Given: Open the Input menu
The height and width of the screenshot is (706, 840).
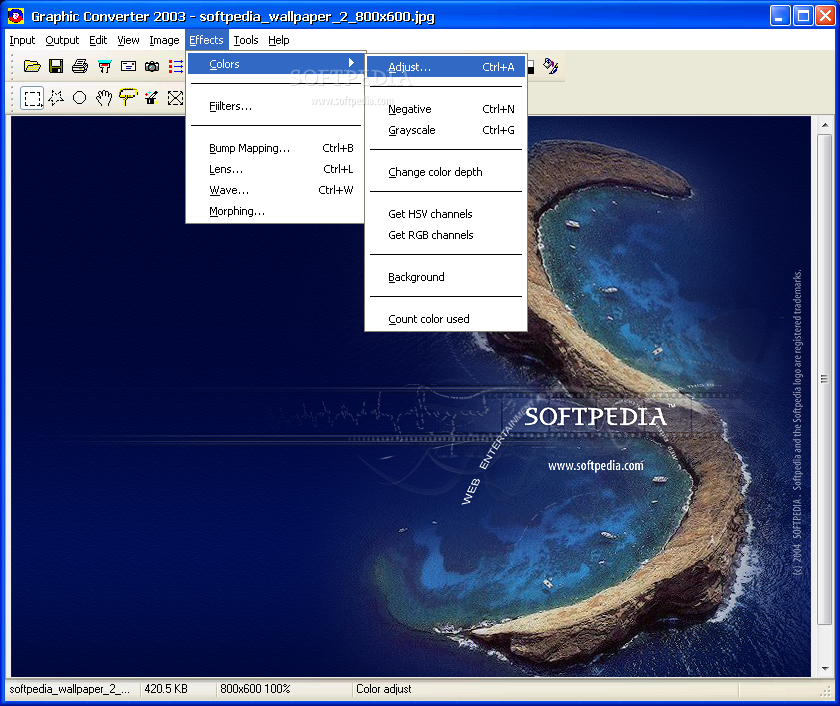Looking at the screenshot, I should [x=22, y=40].
